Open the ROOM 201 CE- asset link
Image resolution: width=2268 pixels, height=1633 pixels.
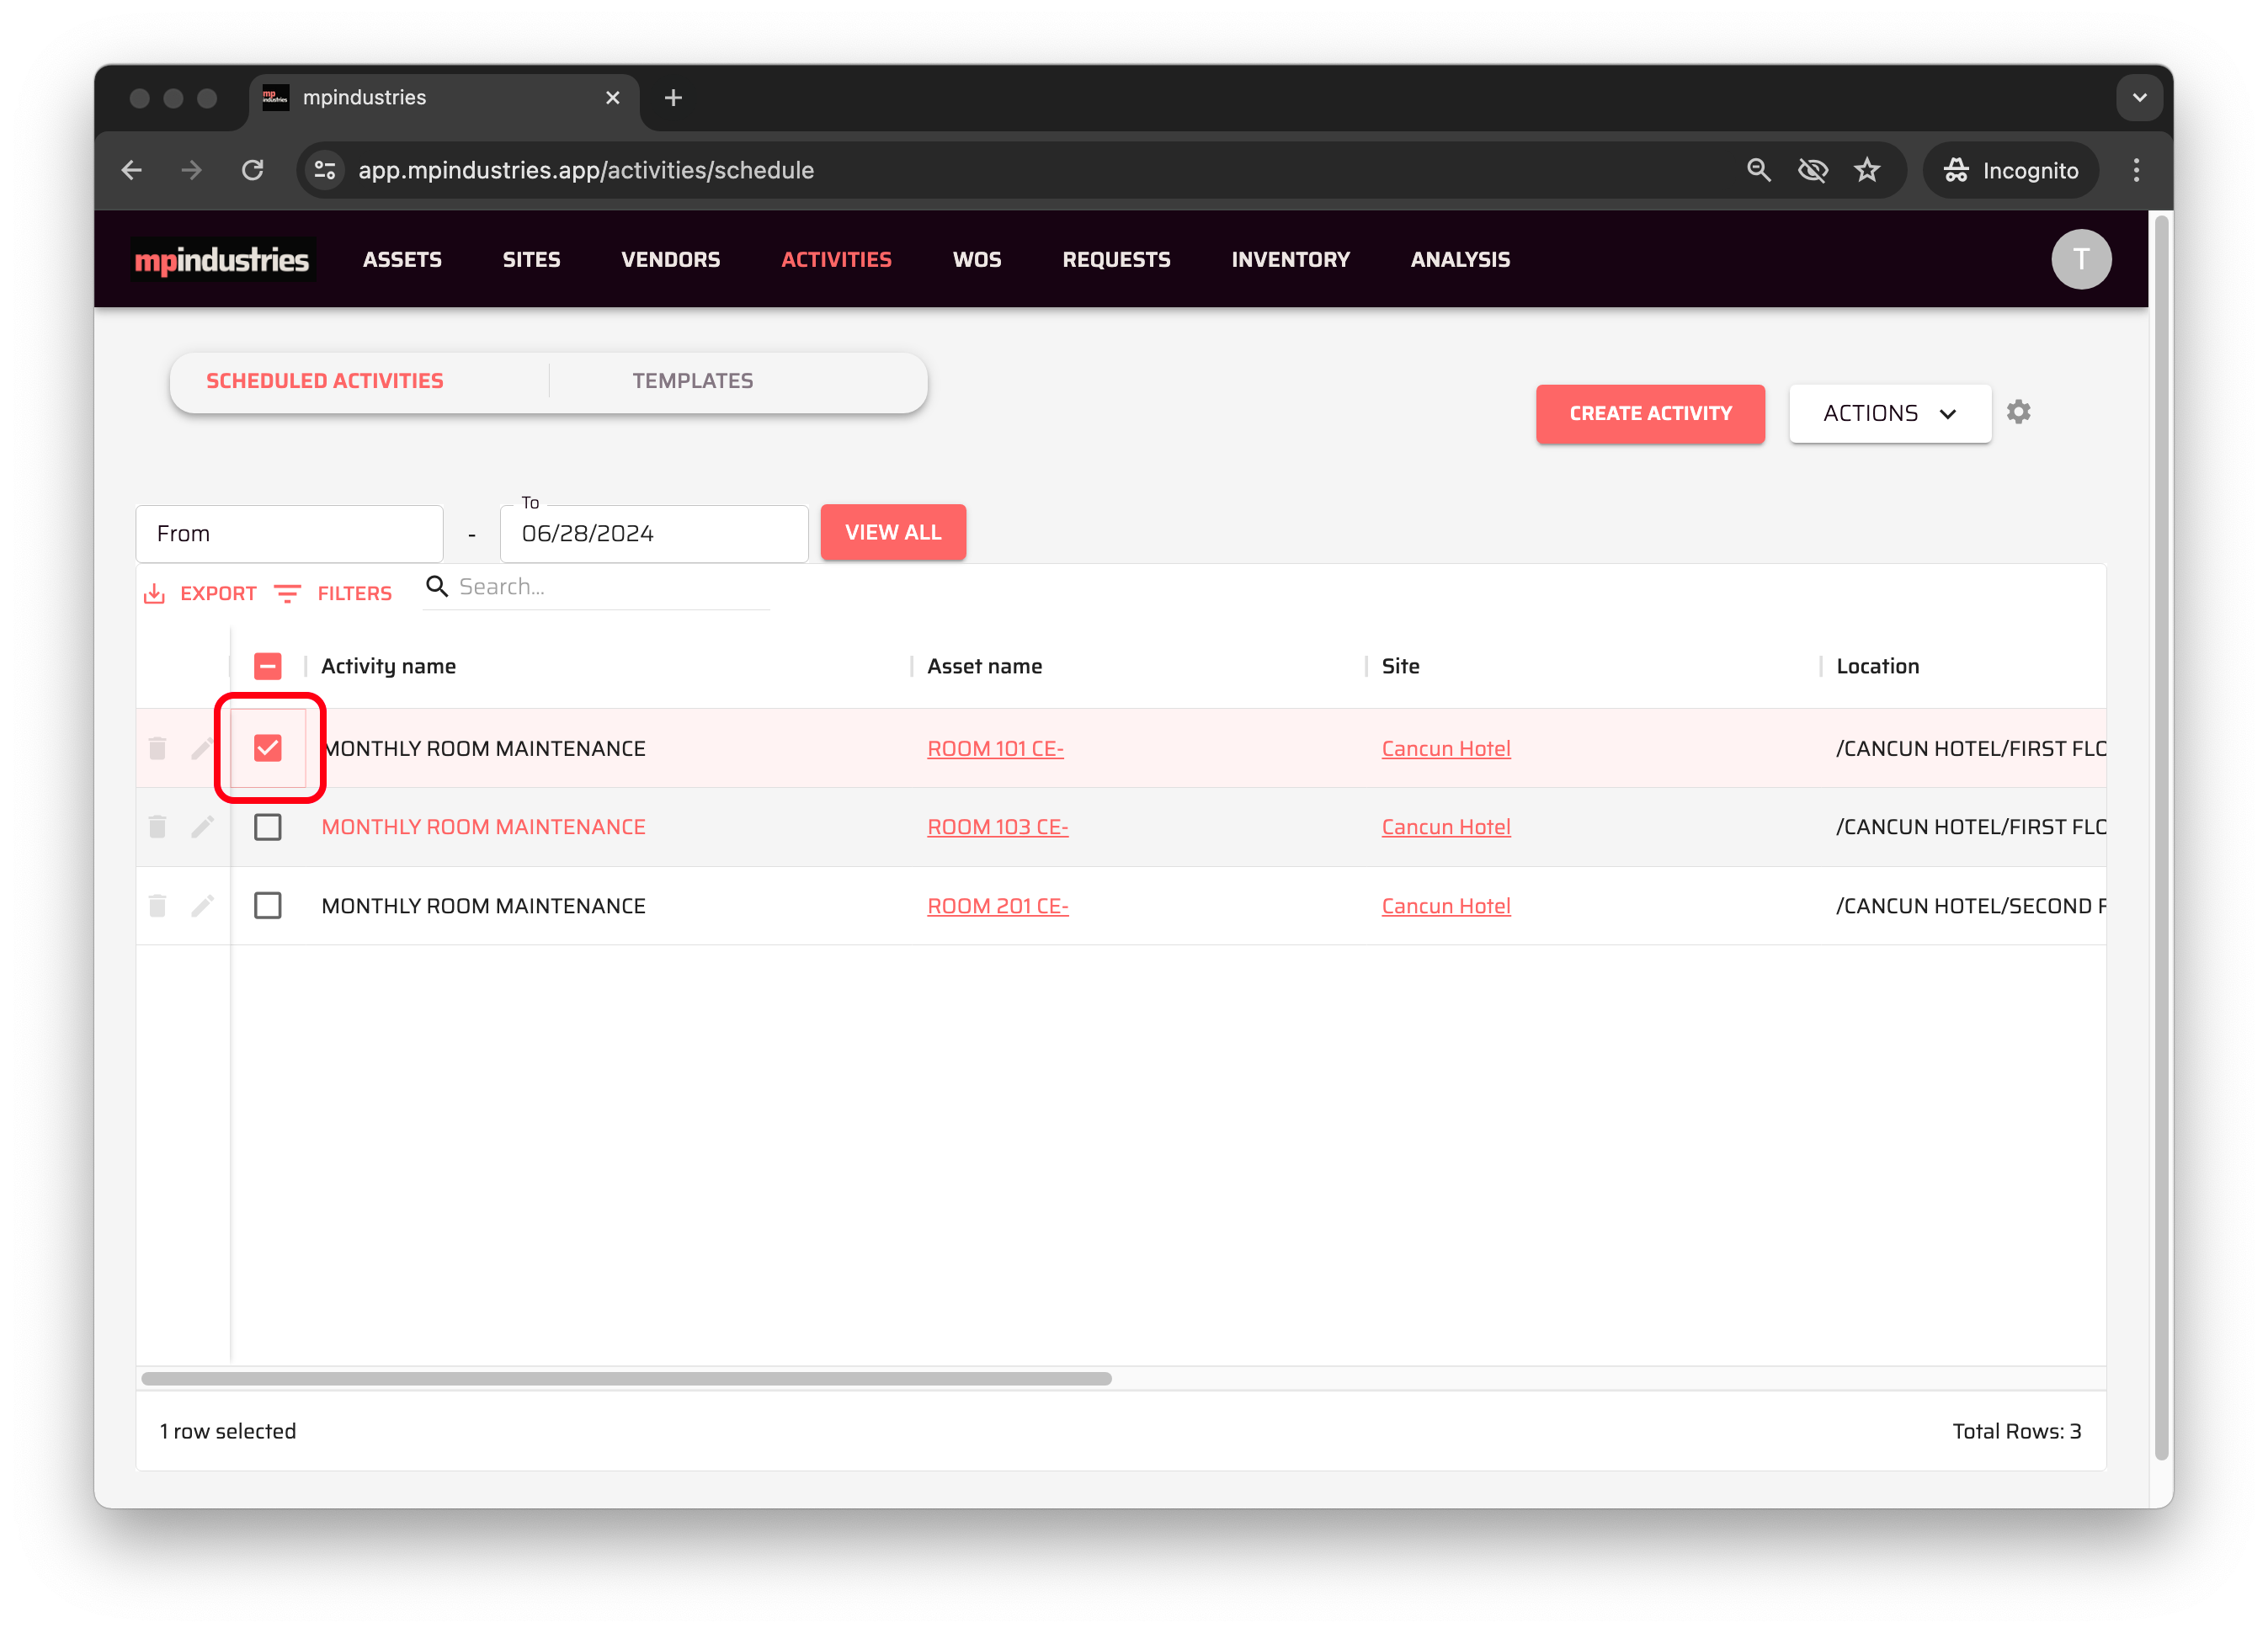[x=997, y=906]
